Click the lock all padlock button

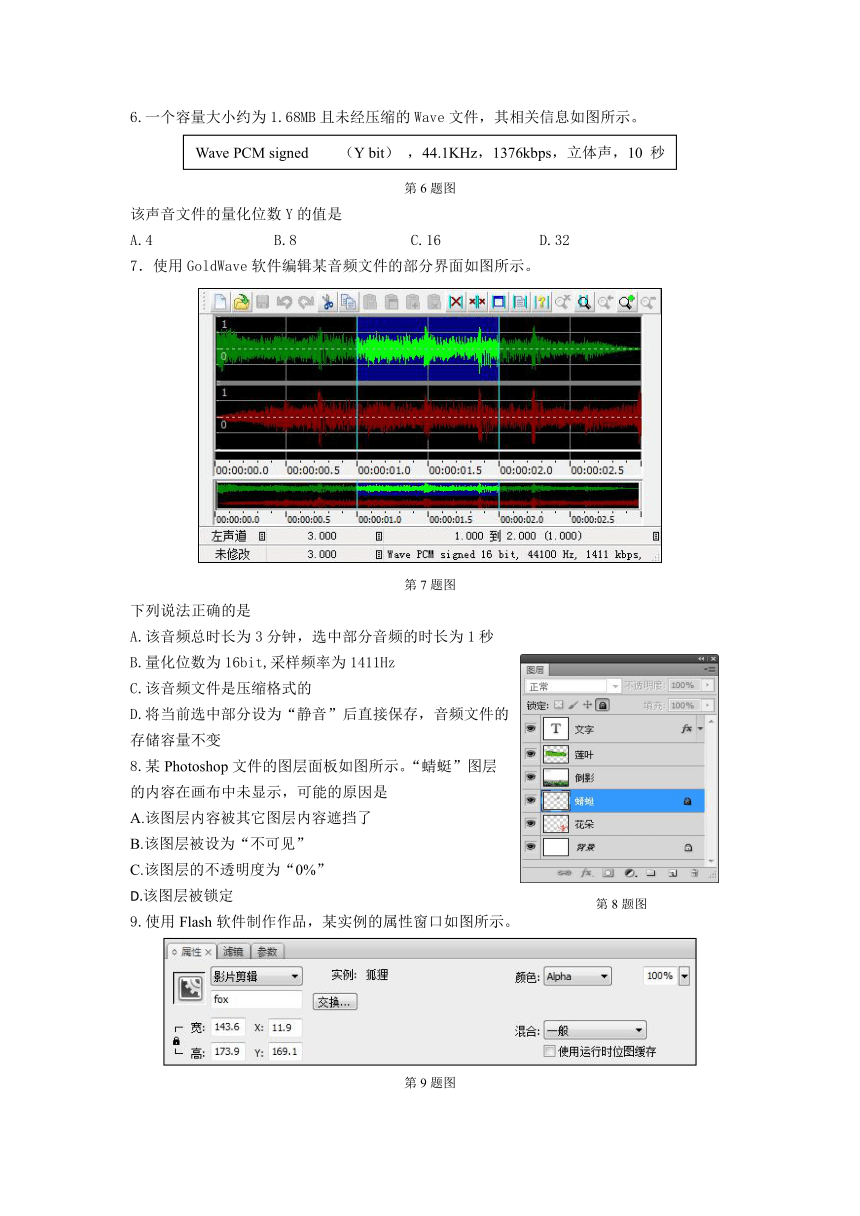coord(602,705)
